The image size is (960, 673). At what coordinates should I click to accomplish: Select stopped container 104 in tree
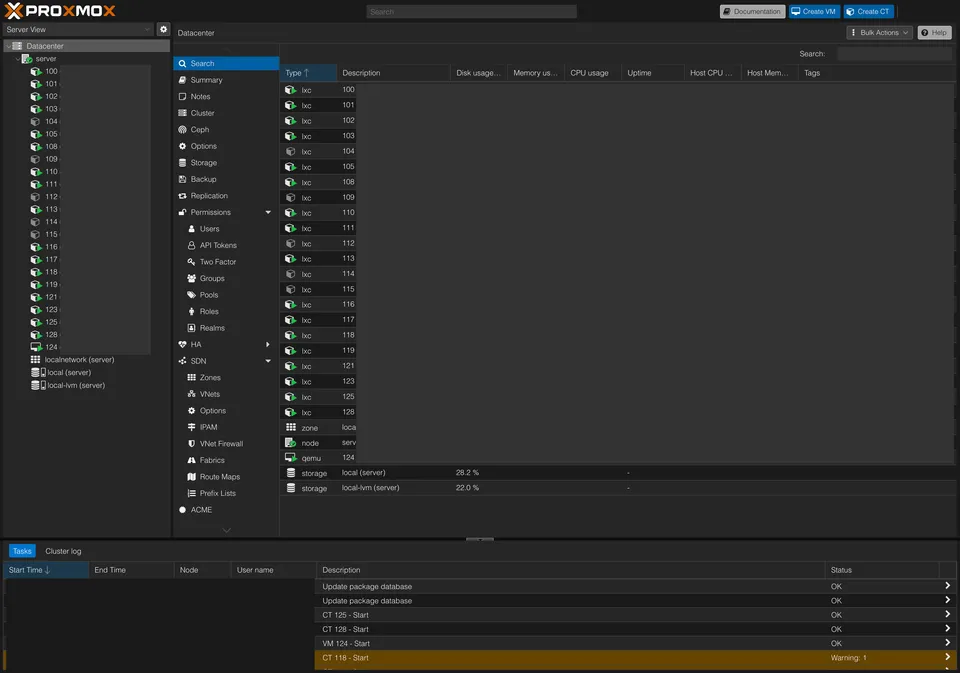pyautogui.click(x=36, y=122)
